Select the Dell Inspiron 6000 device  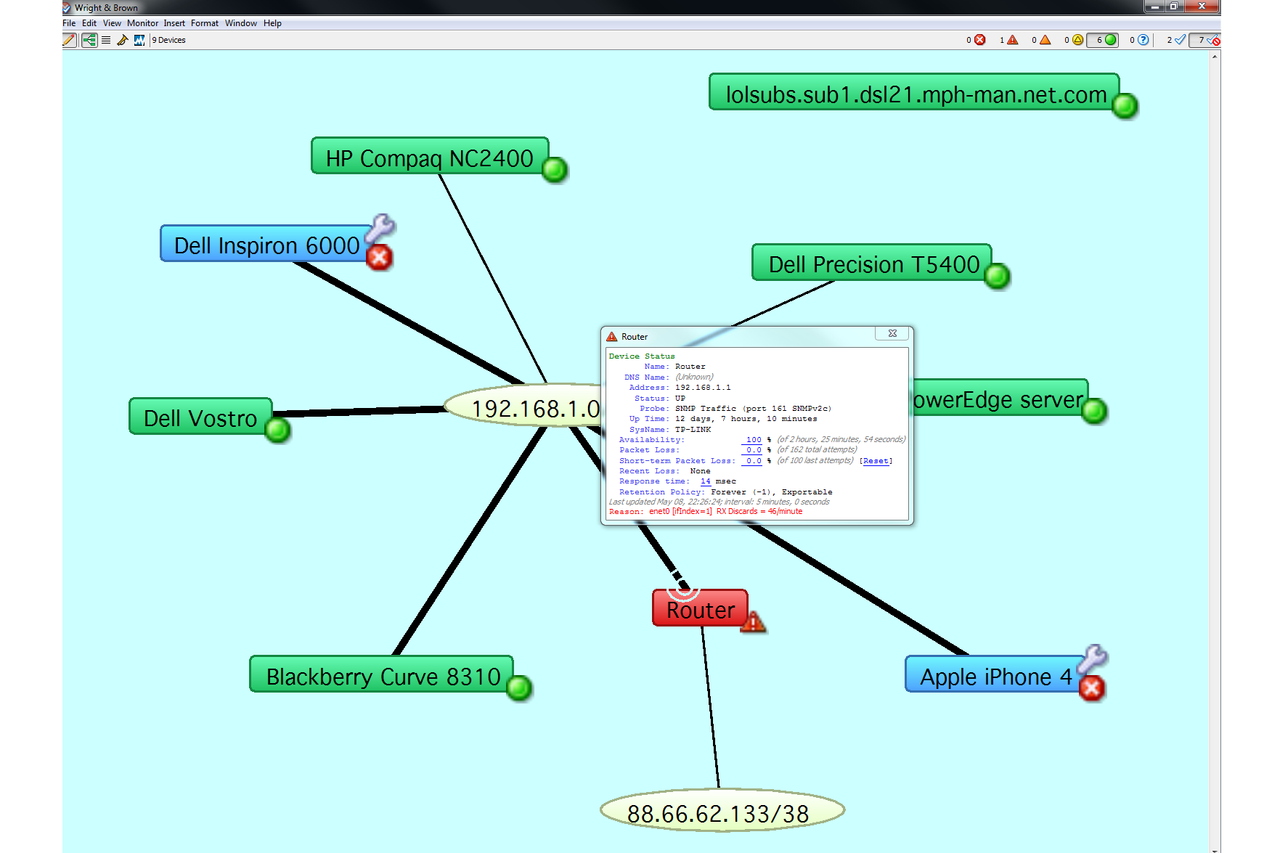click(267, 245)
